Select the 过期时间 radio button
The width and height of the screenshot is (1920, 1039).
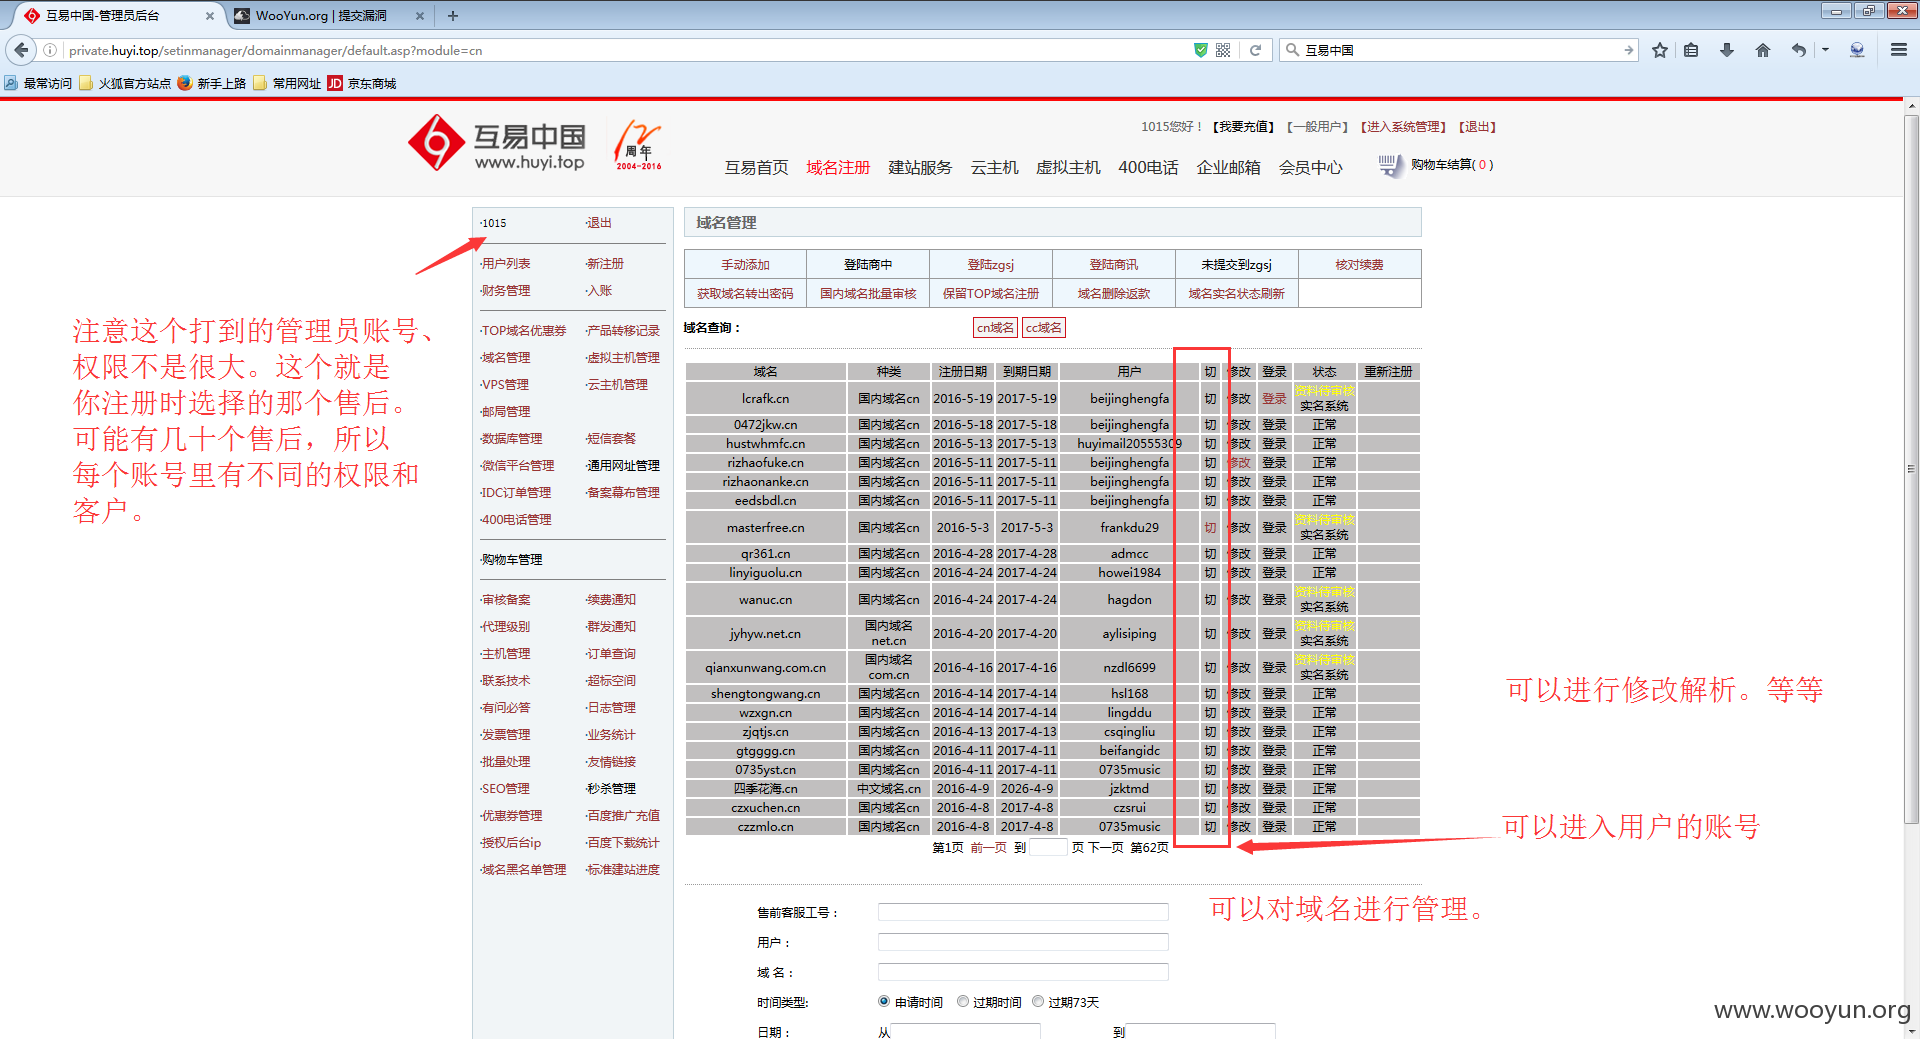click(962, 1001)
